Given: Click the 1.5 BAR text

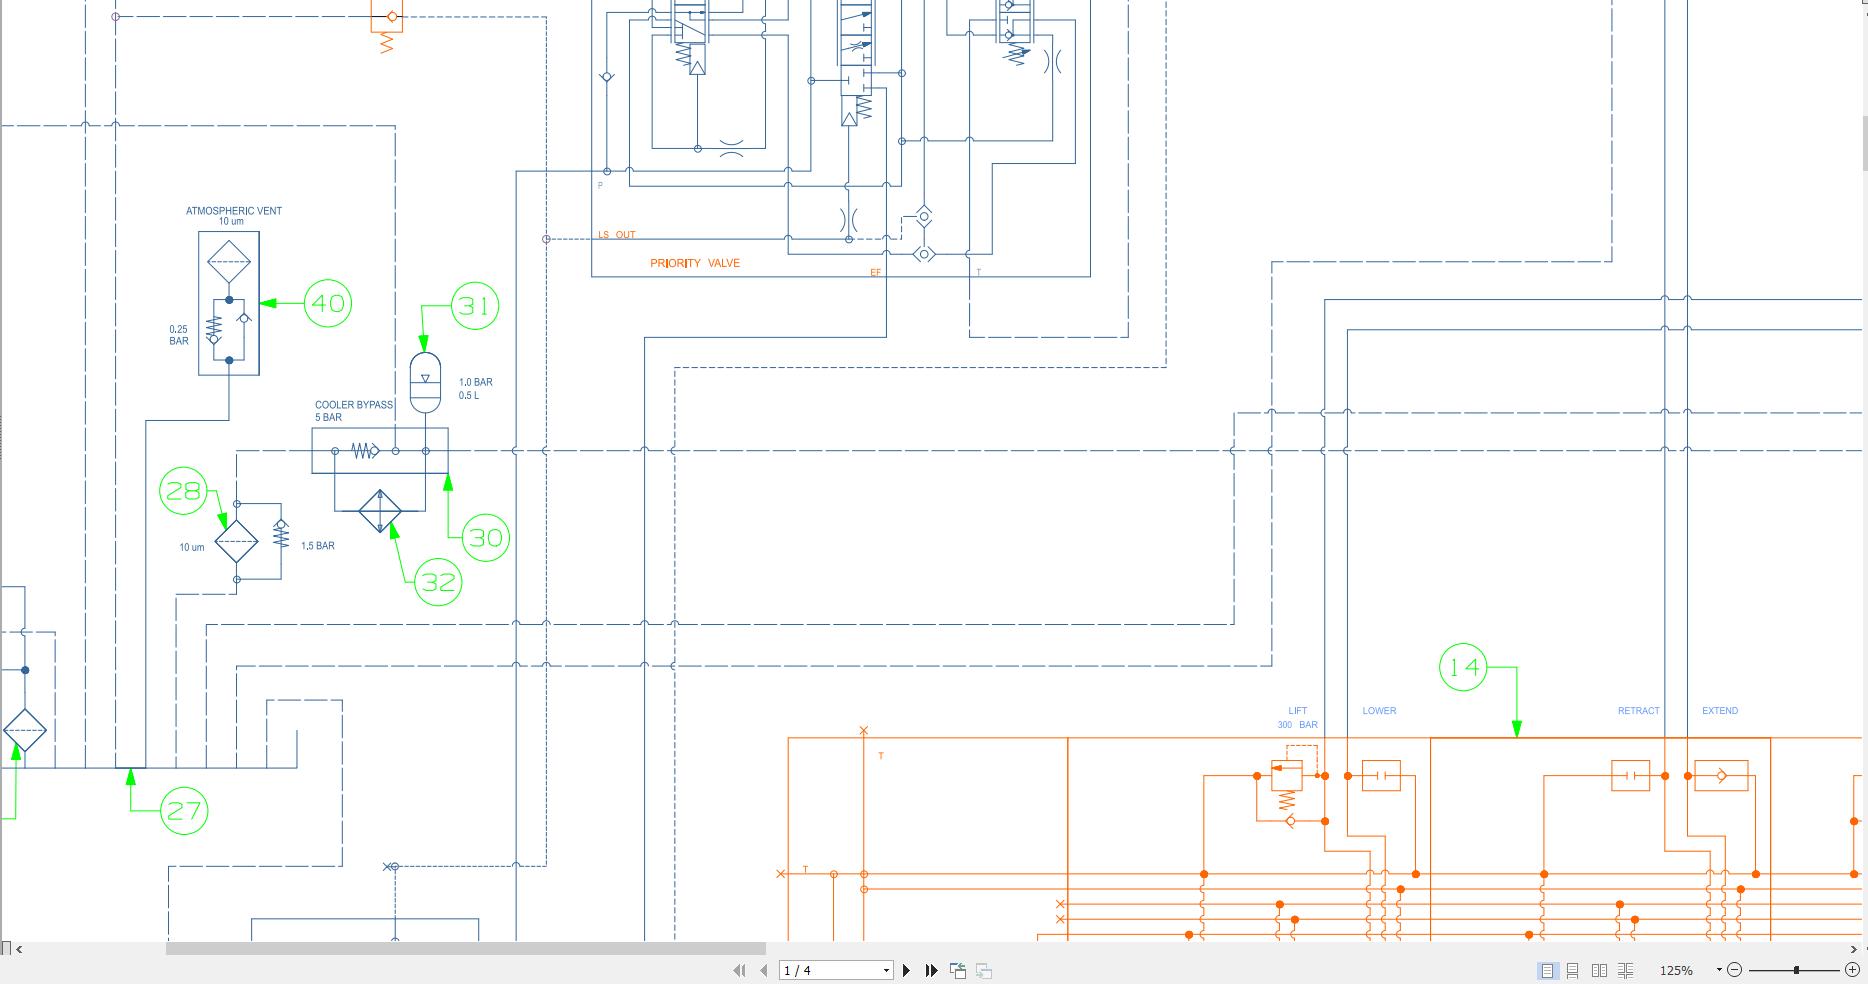Looking at the screenshot, I should 318,546.
